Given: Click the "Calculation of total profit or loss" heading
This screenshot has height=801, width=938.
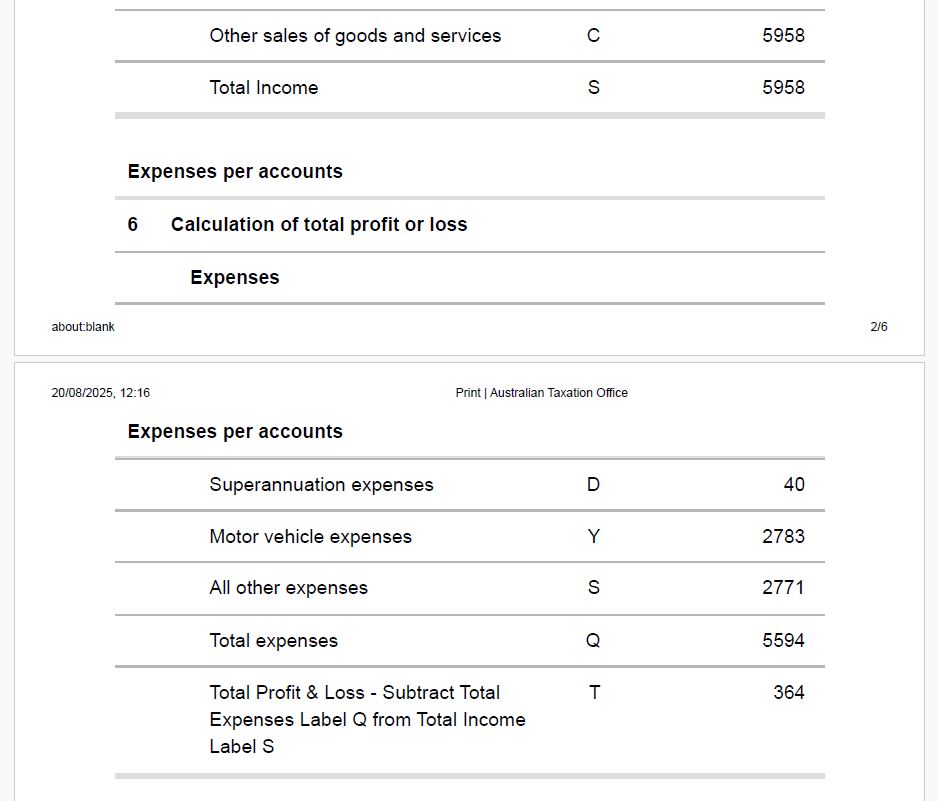Looking at the screenshot, I should (x=319, y=225).
